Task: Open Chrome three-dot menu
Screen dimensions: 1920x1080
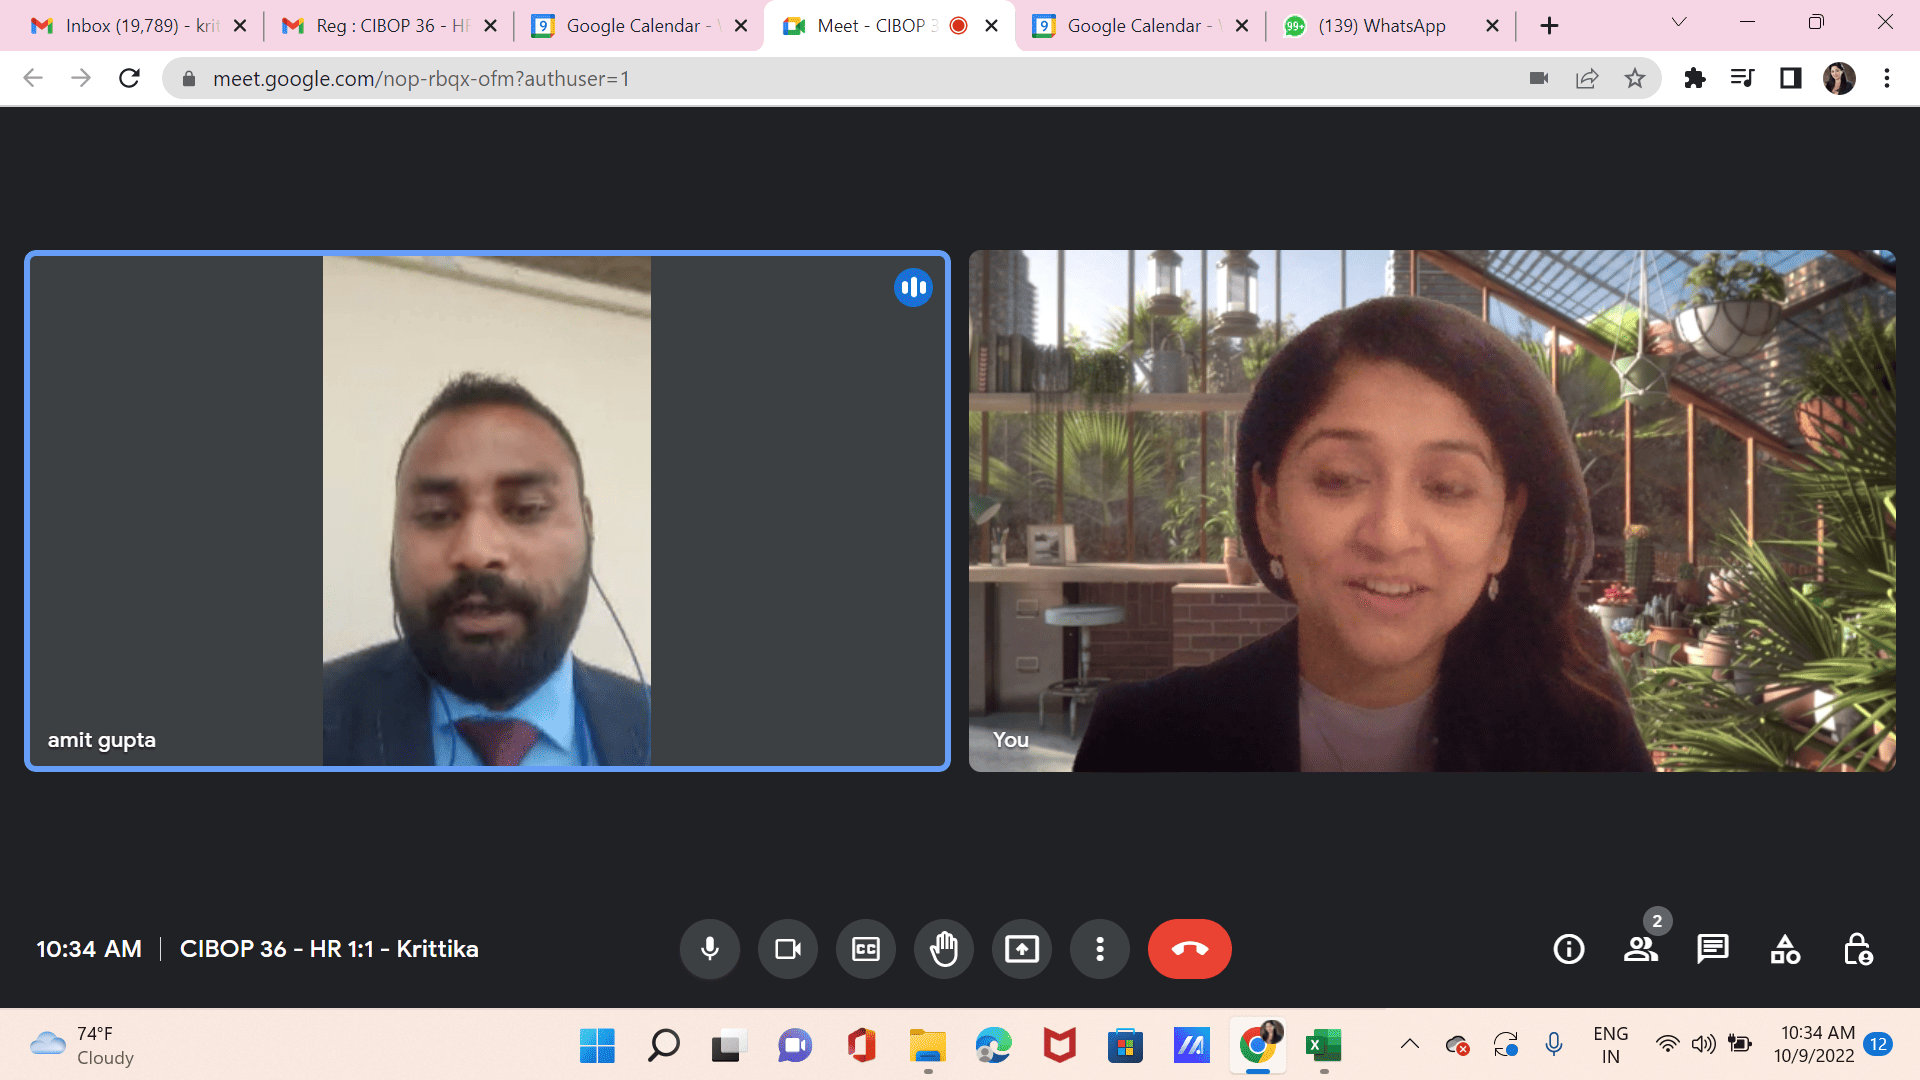Action: click(x=1887, y=78)
